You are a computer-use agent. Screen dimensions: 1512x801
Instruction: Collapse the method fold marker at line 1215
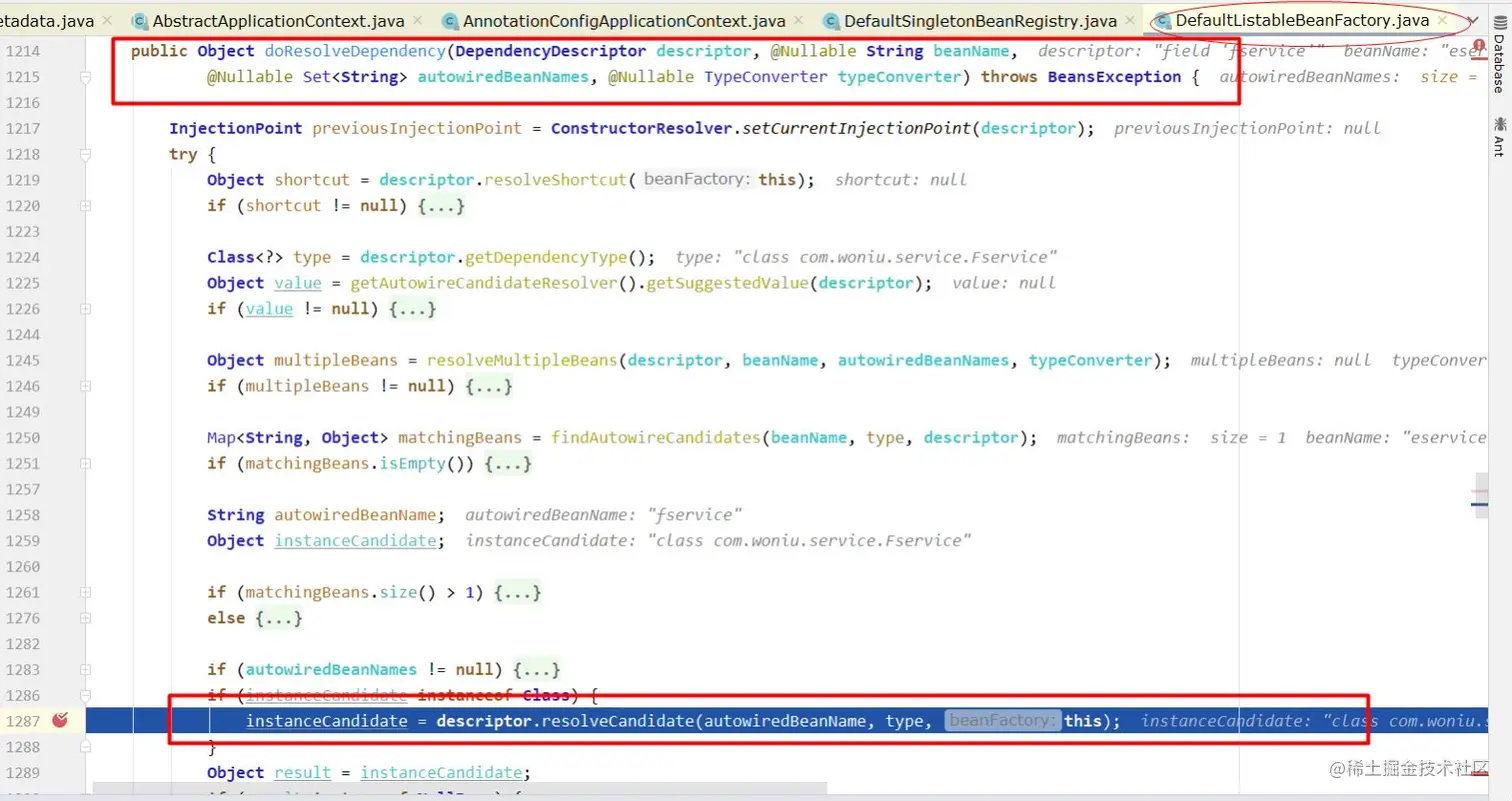click(x=86, y=77)
